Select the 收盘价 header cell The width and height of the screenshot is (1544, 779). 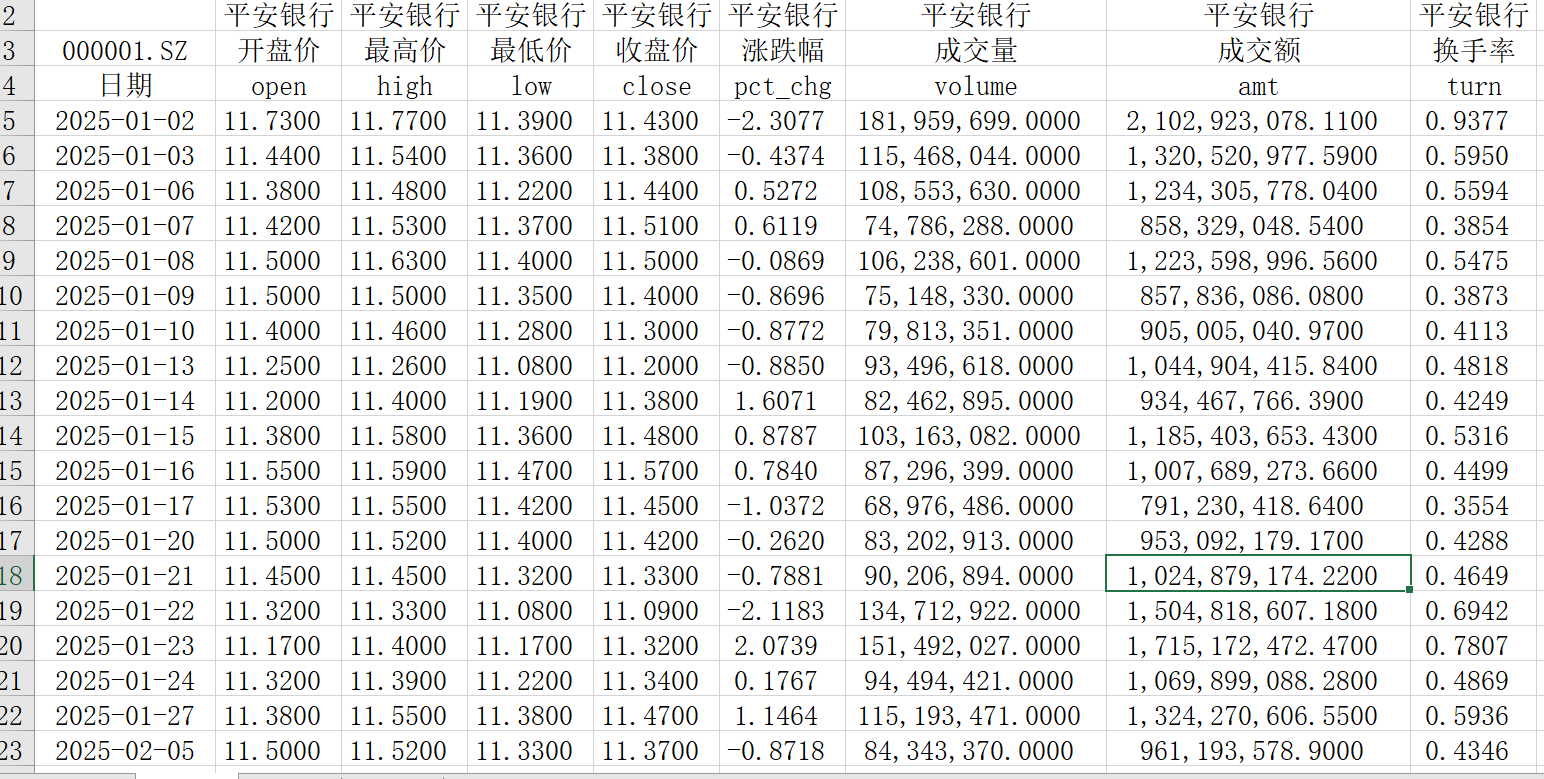point(656,50)
